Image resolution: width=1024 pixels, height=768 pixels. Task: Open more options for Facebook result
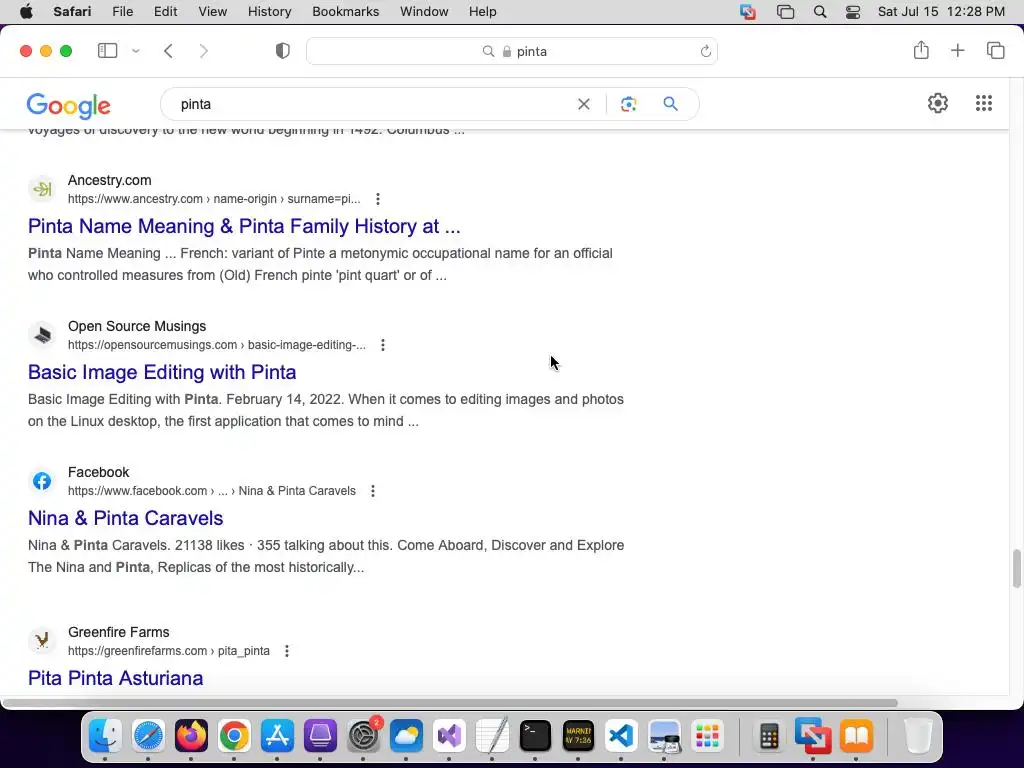(x=373, y=491)
